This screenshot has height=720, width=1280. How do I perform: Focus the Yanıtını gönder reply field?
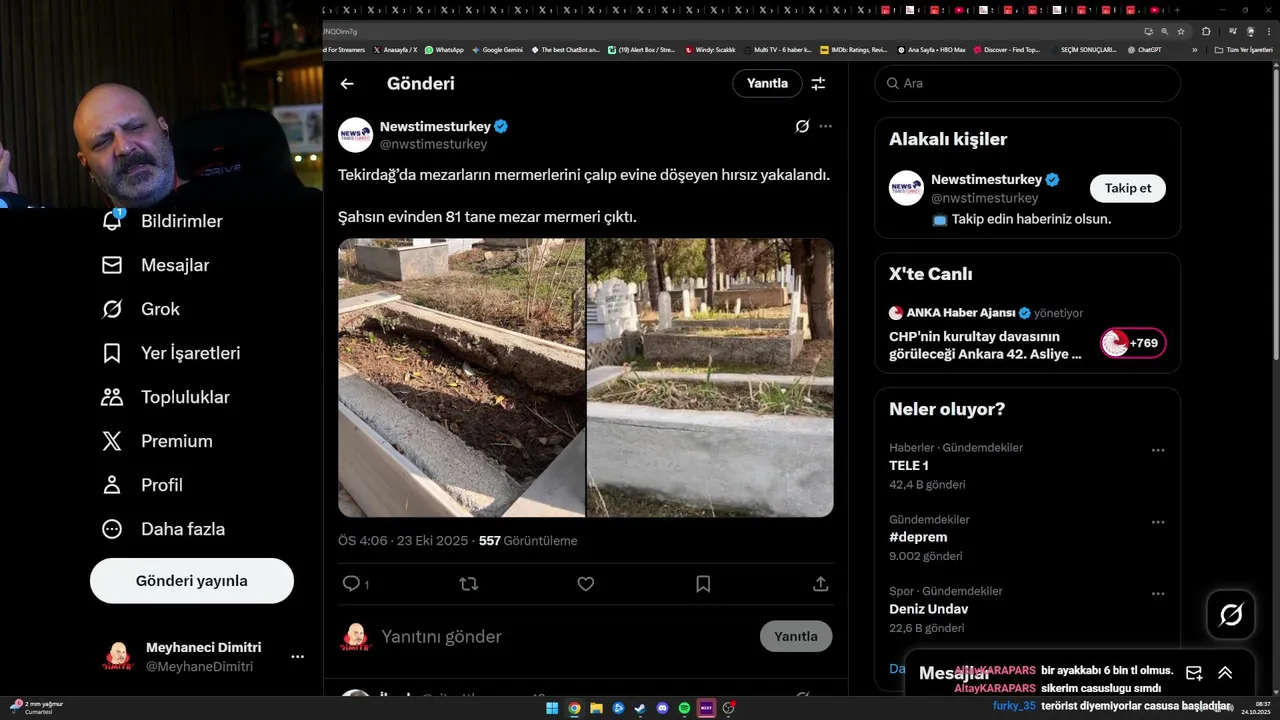pos(565,636)
